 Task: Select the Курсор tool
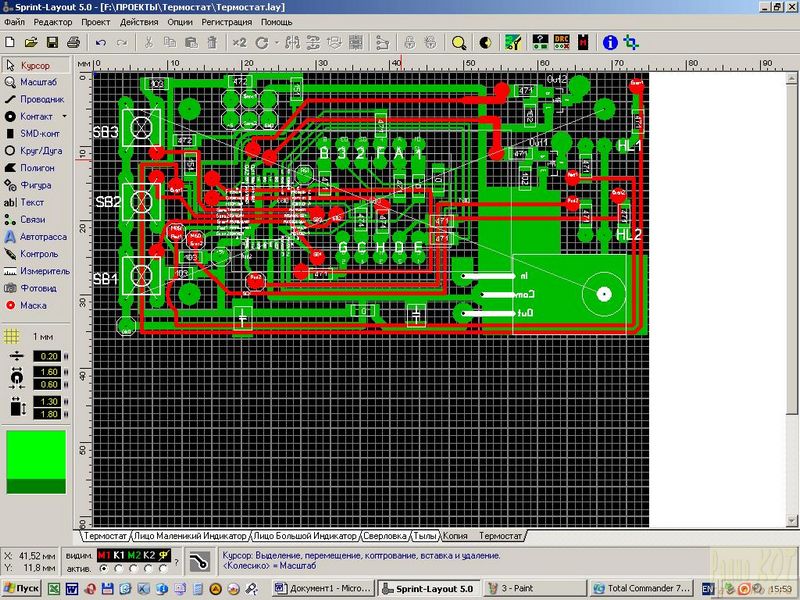click(x=36, y=65)
